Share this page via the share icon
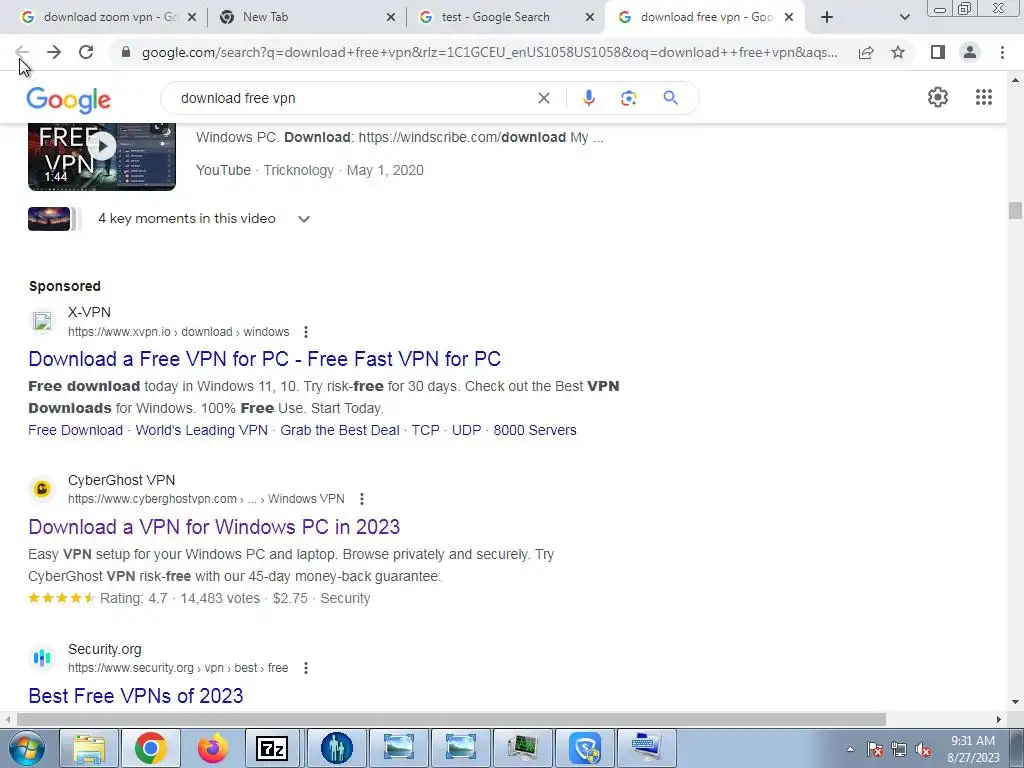 [x=866, y=52]
